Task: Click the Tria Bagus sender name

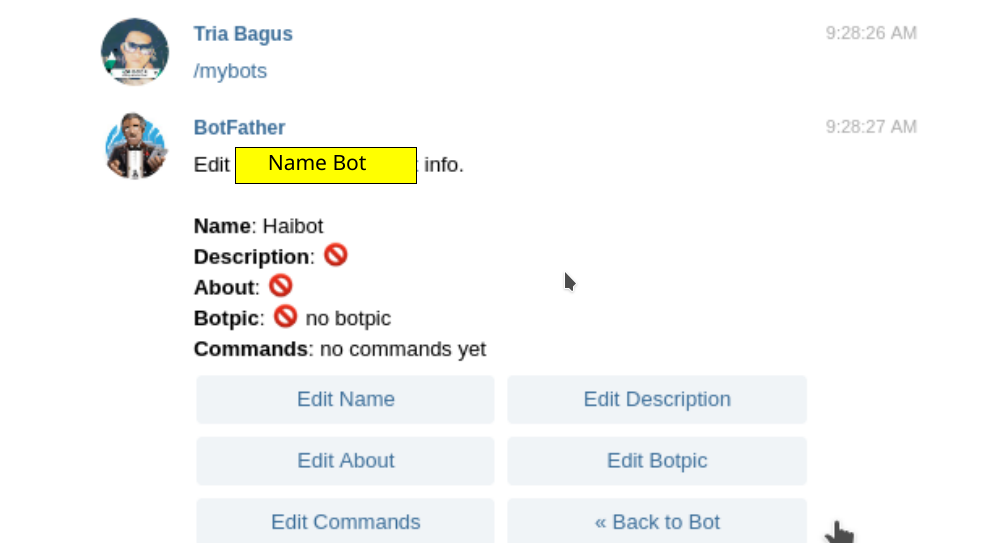Action: [243, 34]
